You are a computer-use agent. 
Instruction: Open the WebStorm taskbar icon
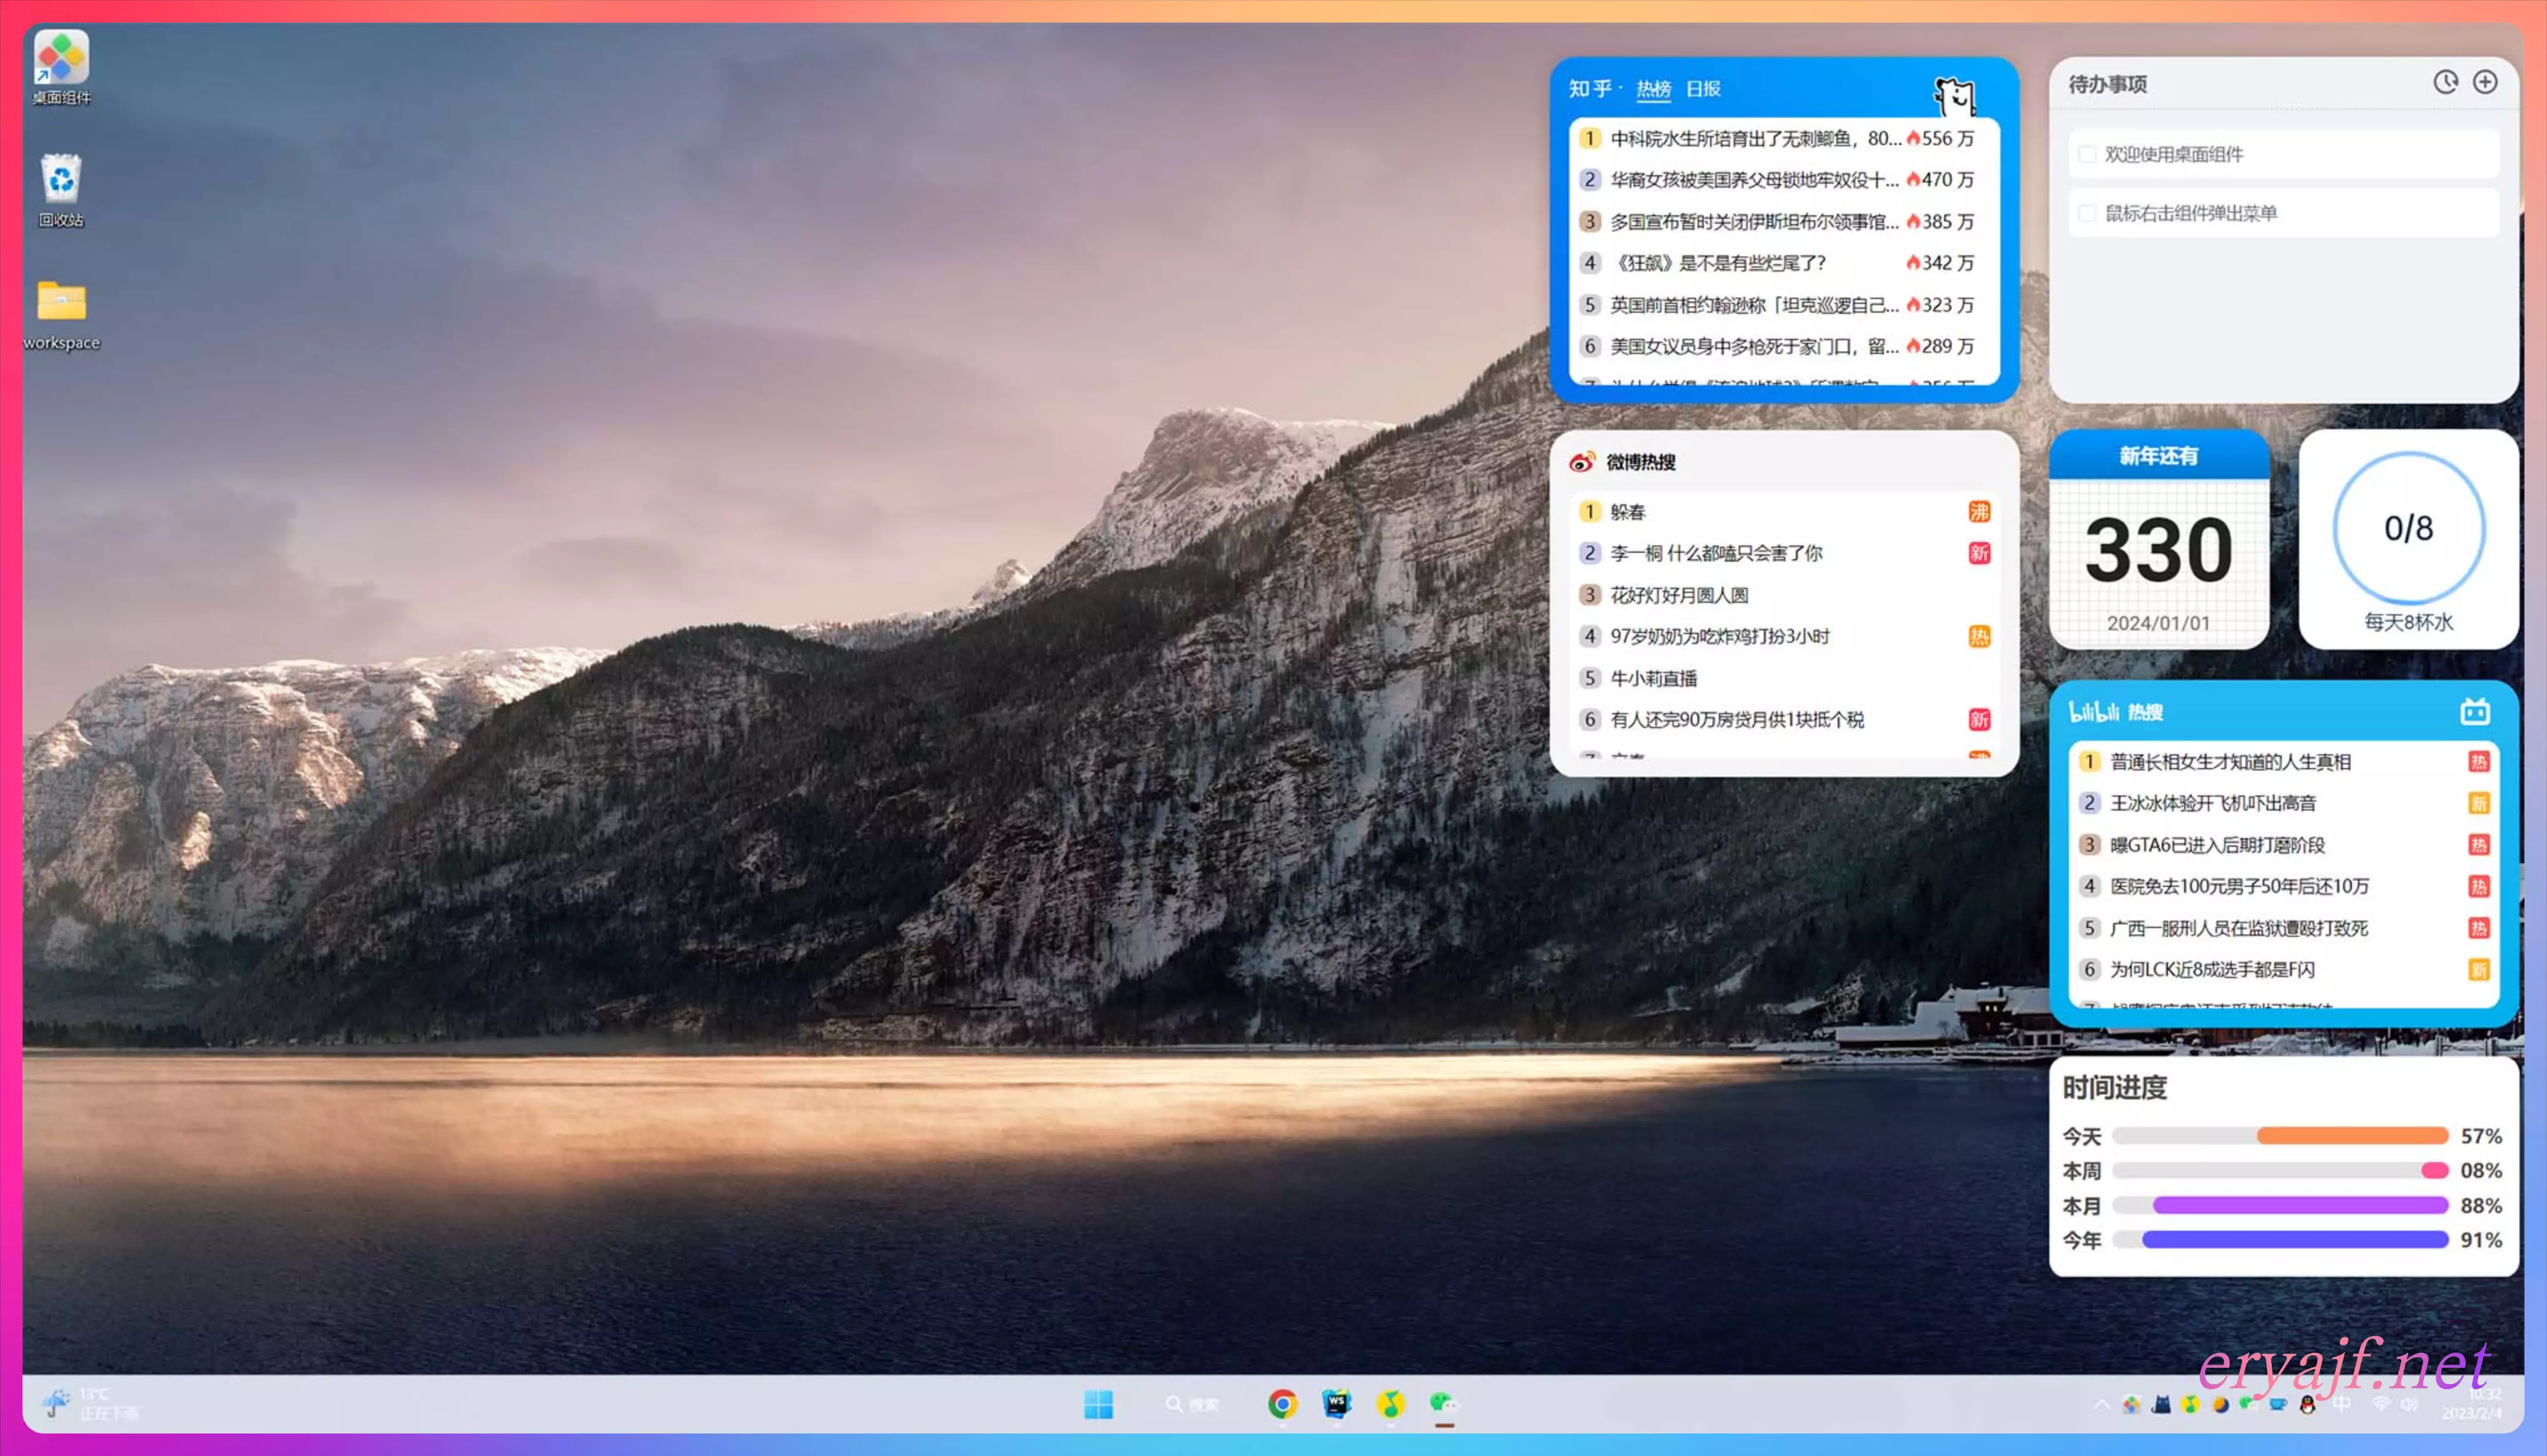[1336, 1404]
